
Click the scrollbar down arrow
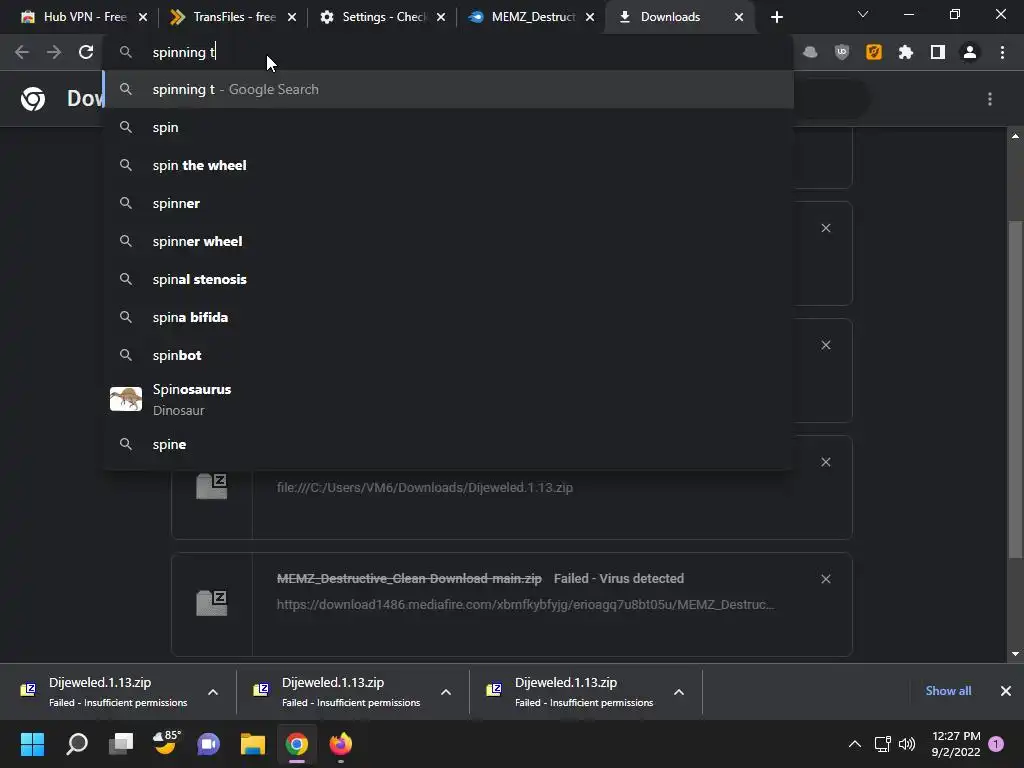point(1015,654)
